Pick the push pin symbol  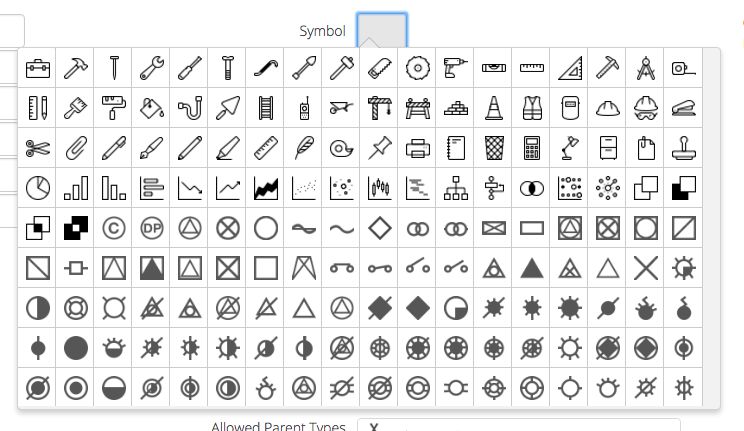(x=380, y=148)
